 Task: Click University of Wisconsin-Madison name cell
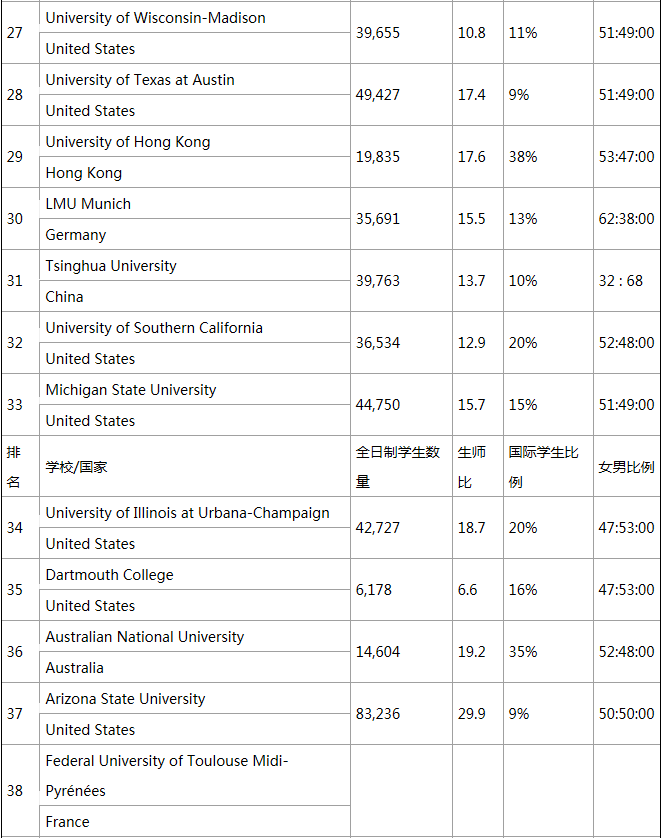(x=156, y=18)
